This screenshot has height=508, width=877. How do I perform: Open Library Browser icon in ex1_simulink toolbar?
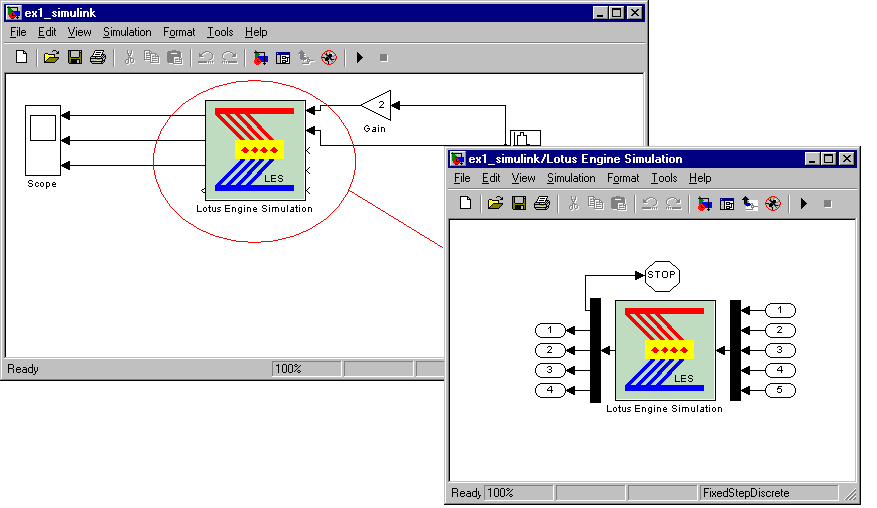pos(260,58)
